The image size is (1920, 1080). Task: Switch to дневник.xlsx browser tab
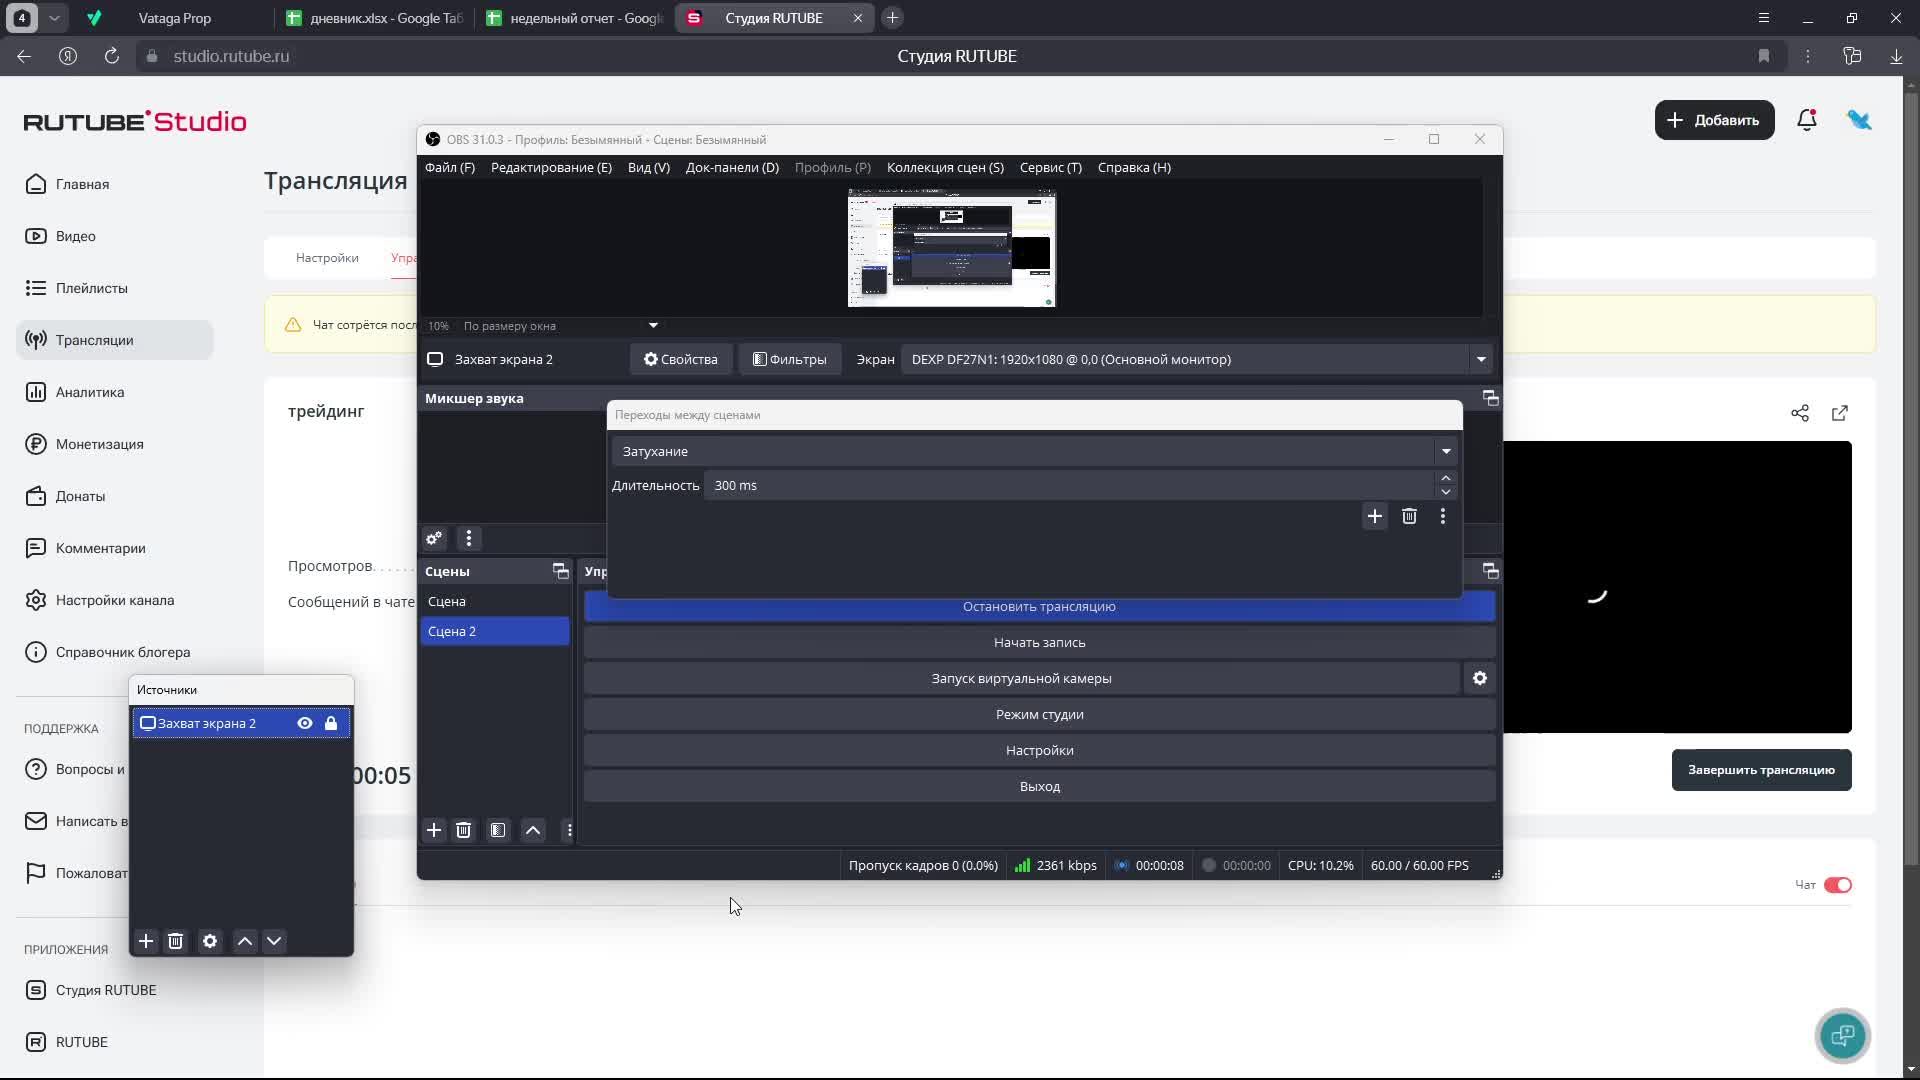point(376,18)
